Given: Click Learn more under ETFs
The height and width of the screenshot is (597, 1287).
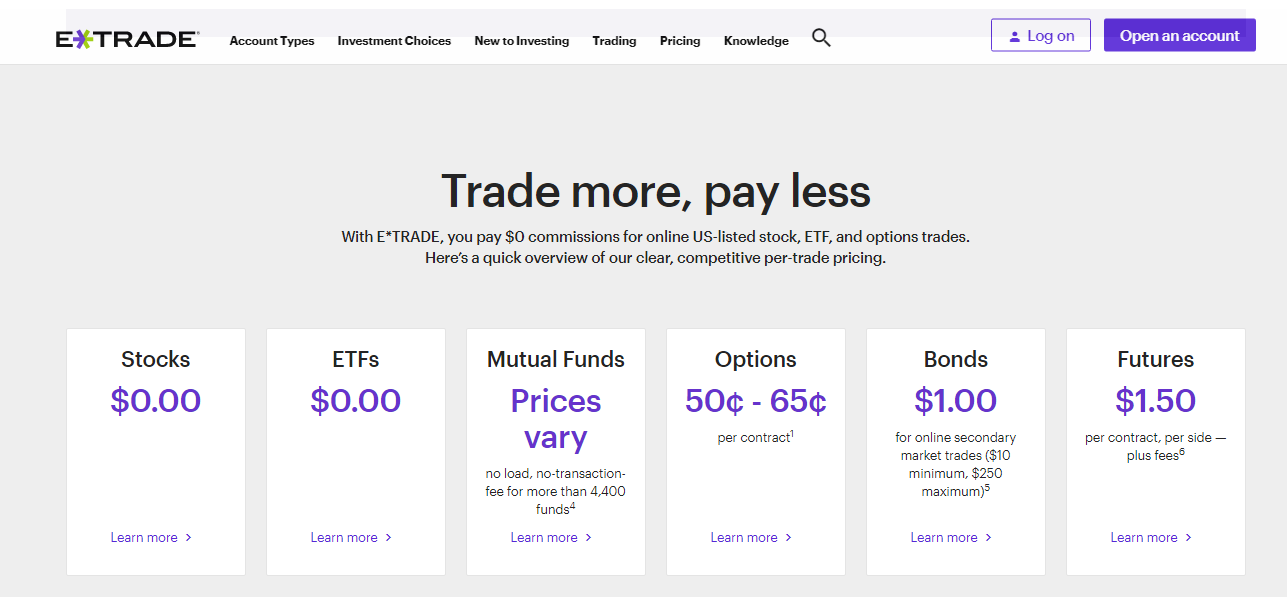Looking at the screenshot, I should [x=352, y=537].
